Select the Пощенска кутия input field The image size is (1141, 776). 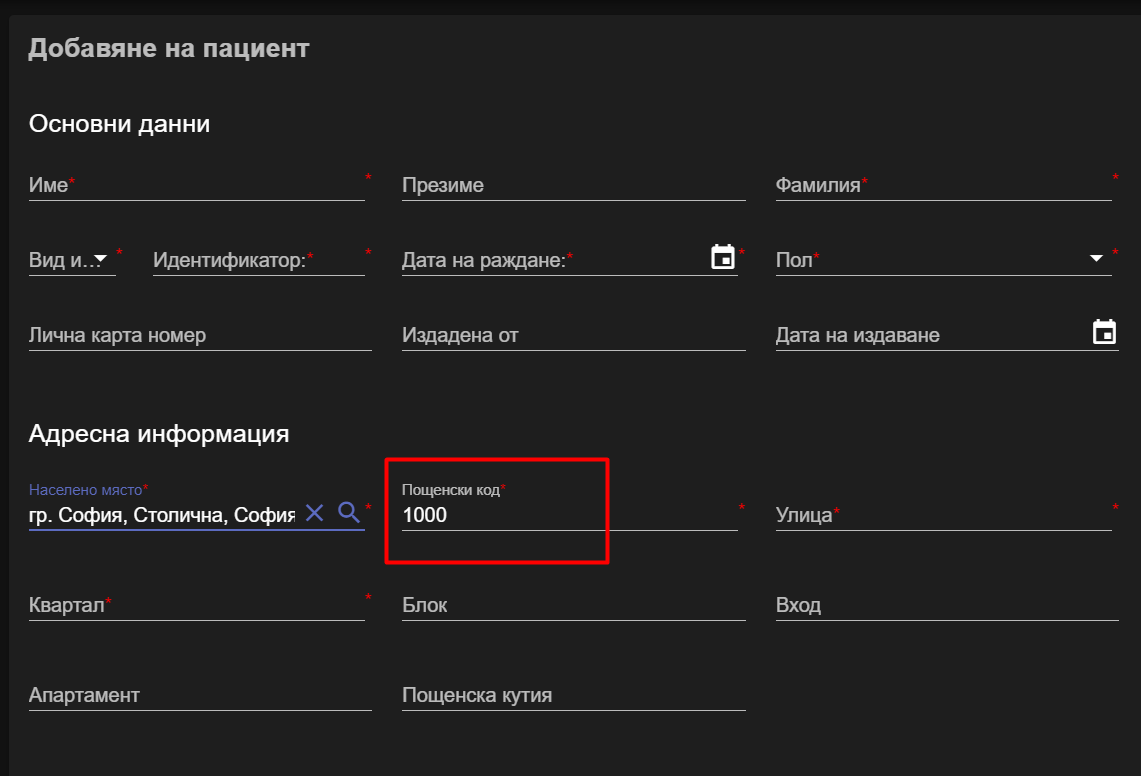pyautogui.click(x=573, y=695)
